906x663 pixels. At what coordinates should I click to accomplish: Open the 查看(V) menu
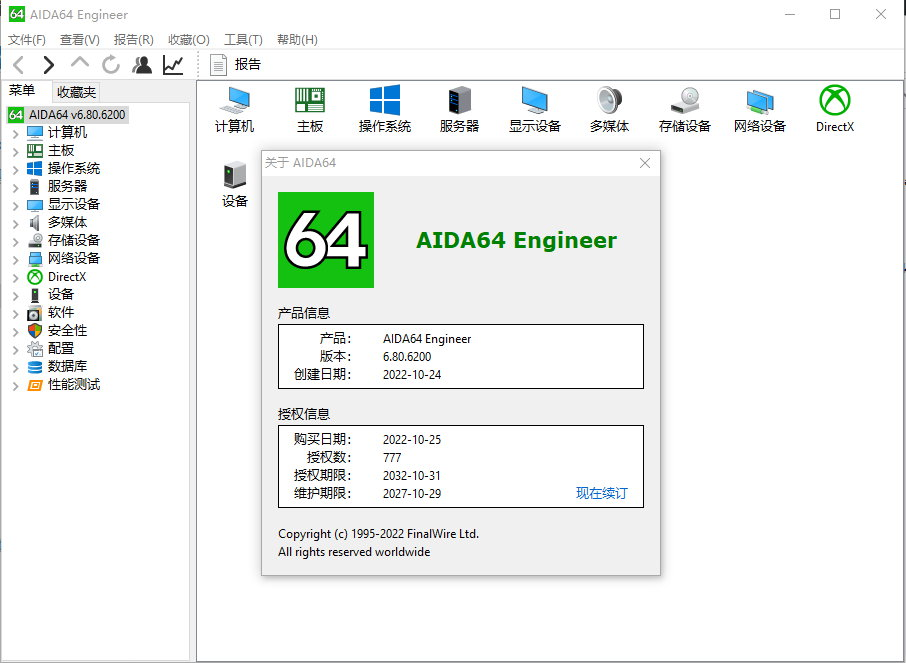click(80, 39)
